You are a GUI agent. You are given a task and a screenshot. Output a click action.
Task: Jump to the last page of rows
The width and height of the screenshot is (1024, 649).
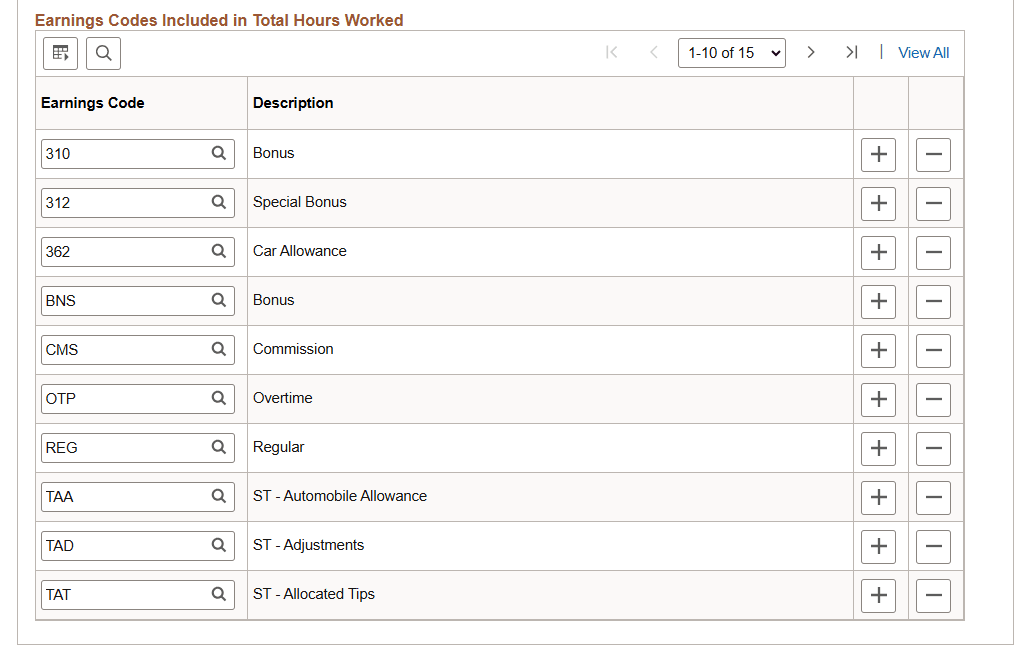[852, 52]
